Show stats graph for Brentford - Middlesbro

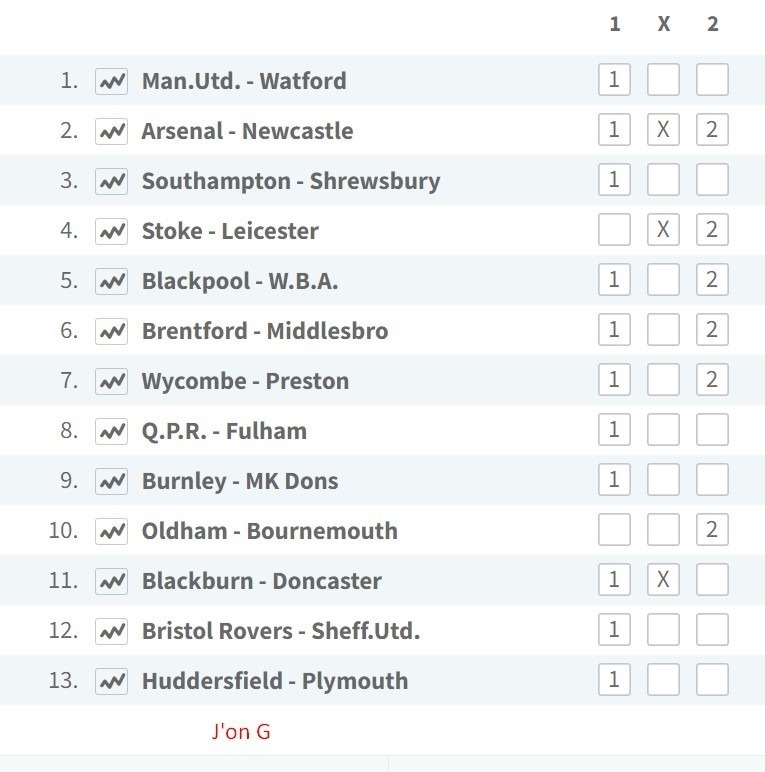coord(111,331)
